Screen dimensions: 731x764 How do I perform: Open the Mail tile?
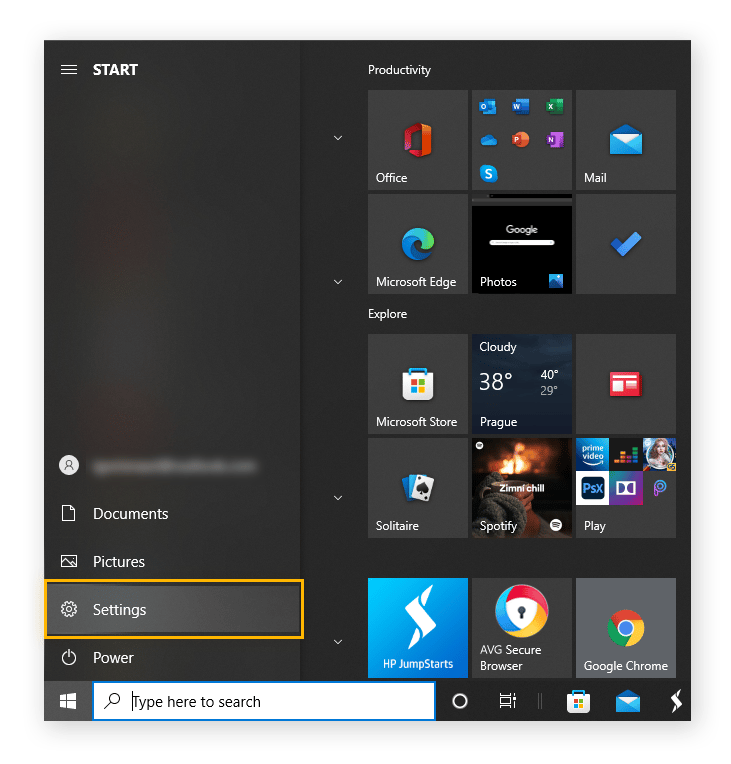point(625,140)
